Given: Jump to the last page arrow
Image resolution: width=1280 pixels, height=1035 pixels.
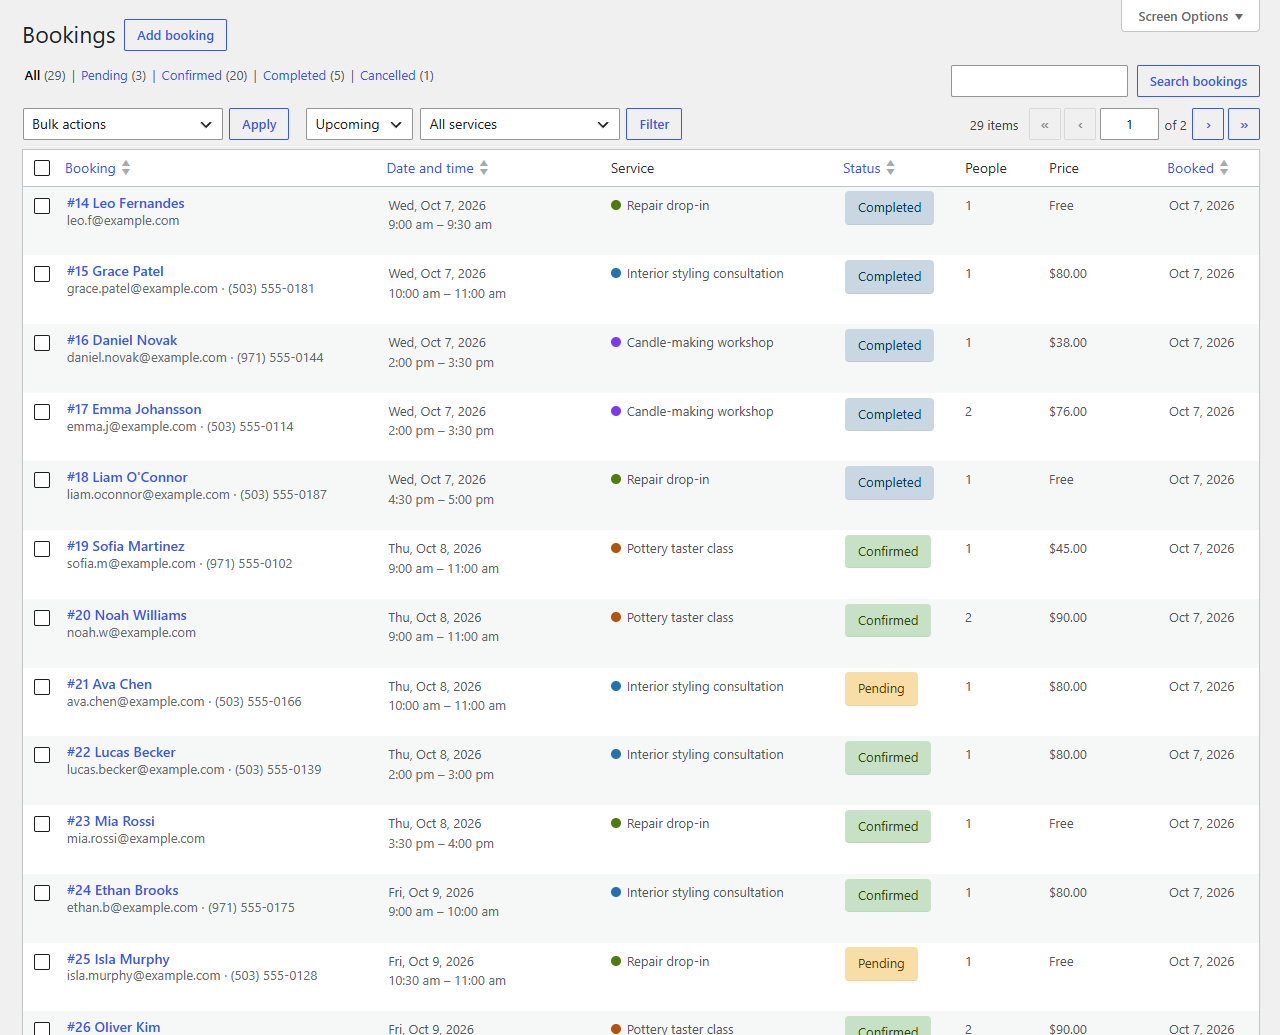Looking at the screenshot, I should (1244, 124).
